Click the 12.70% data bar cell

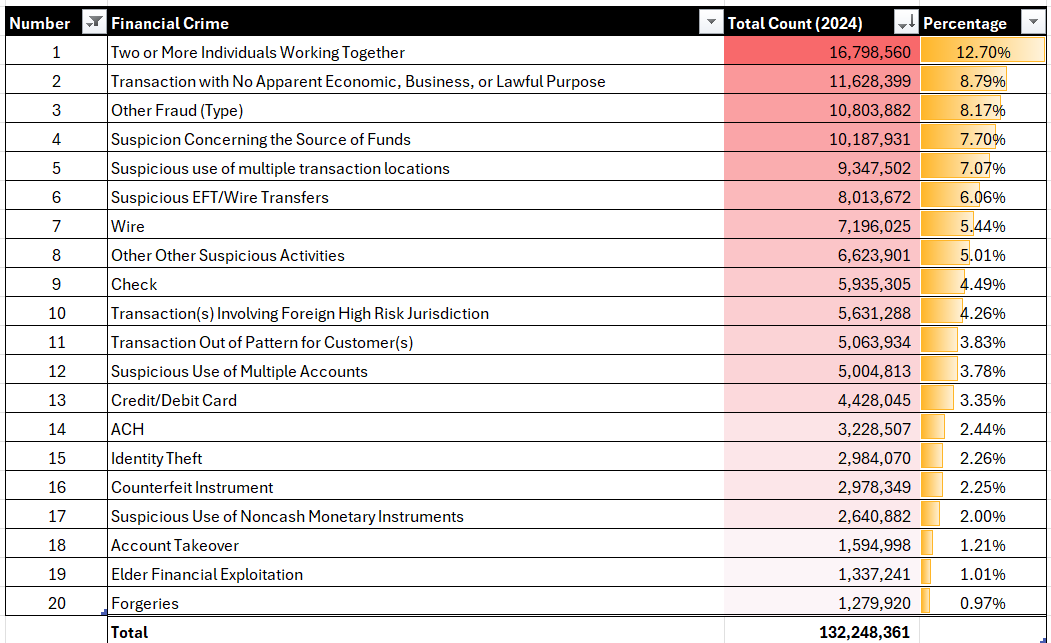[982, 52]
